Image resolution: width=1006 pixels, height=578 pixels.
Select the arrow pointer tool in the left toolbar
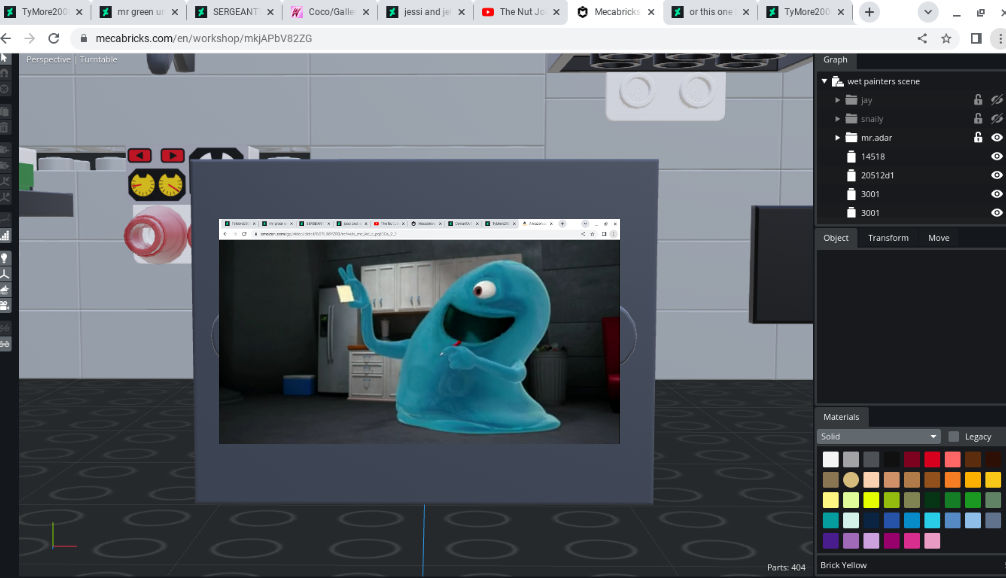[4, 58]
